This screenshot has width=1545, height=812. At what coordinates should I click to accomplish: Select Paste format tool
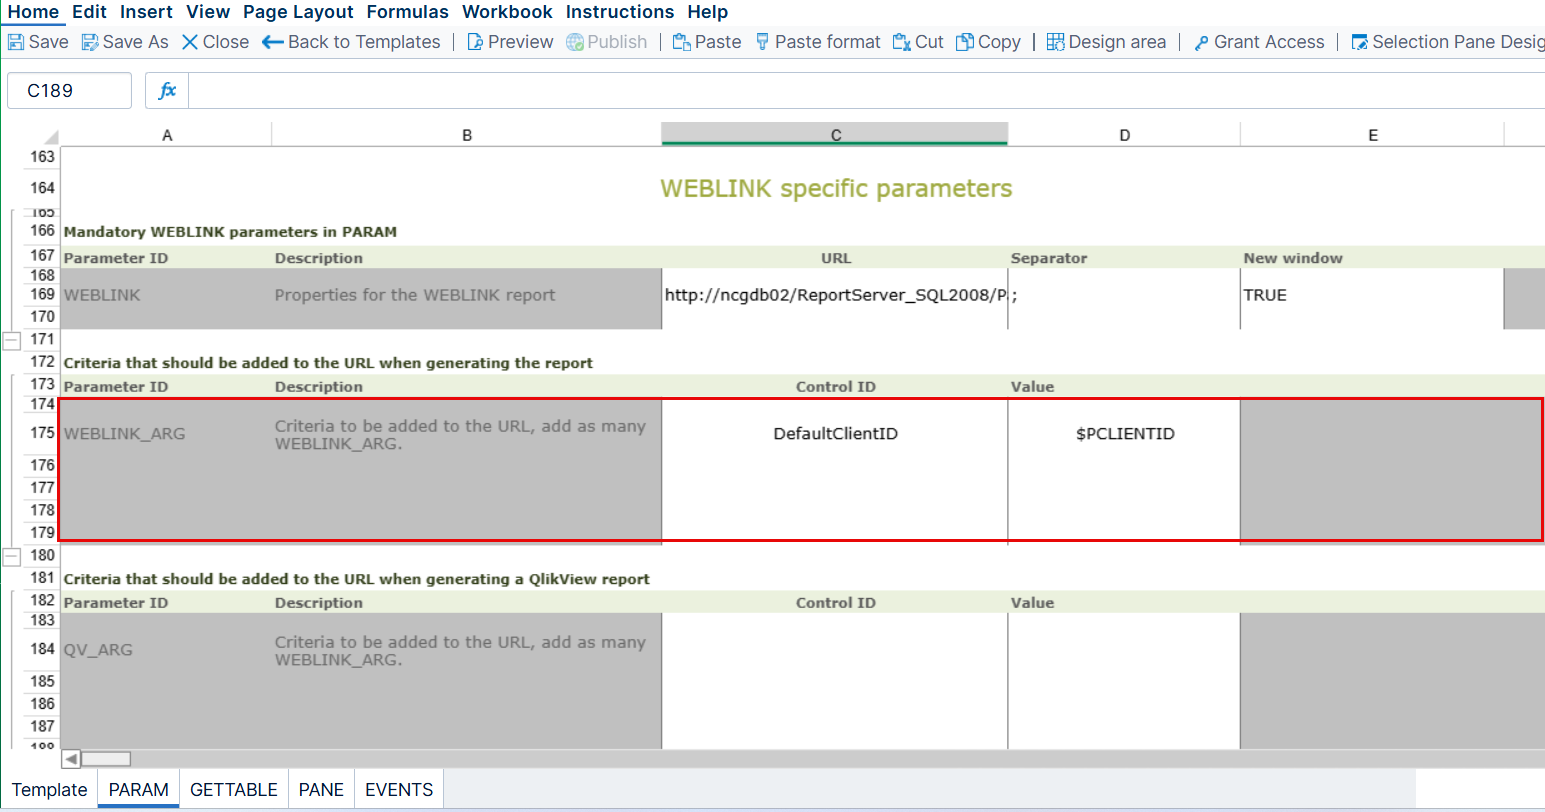pos(818,42)
